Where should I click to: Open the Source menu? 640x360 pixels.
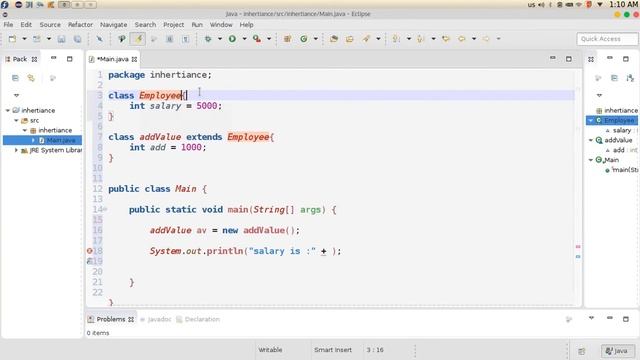pyautogui.click(x=50, y=24)
